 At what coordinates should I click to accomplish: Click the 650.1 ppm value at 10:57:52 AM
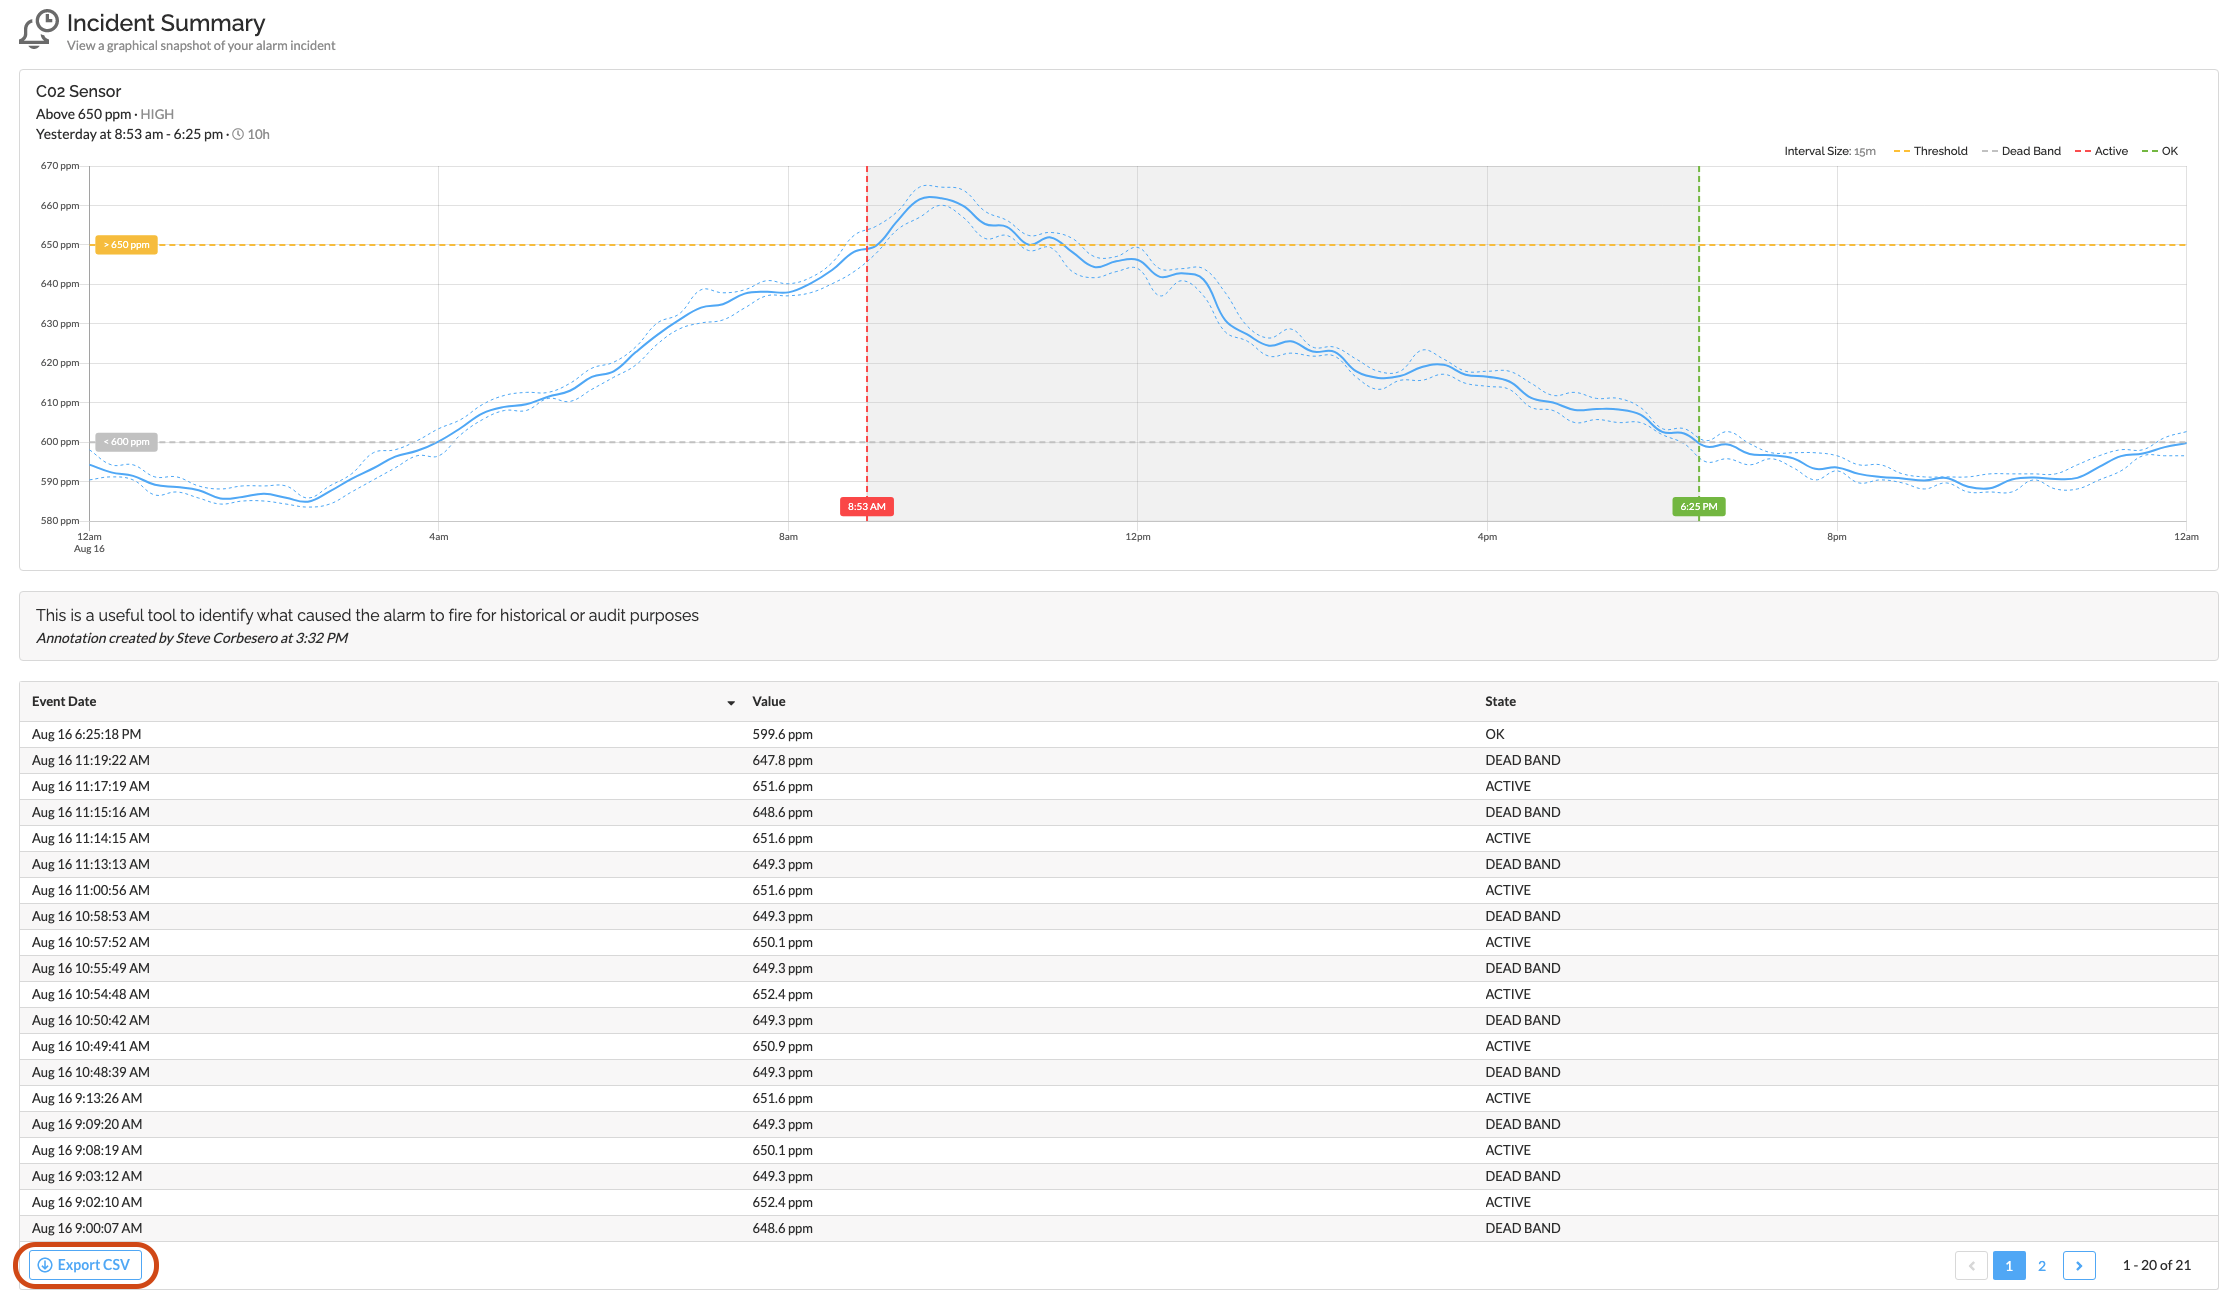[x=782, y=942]
